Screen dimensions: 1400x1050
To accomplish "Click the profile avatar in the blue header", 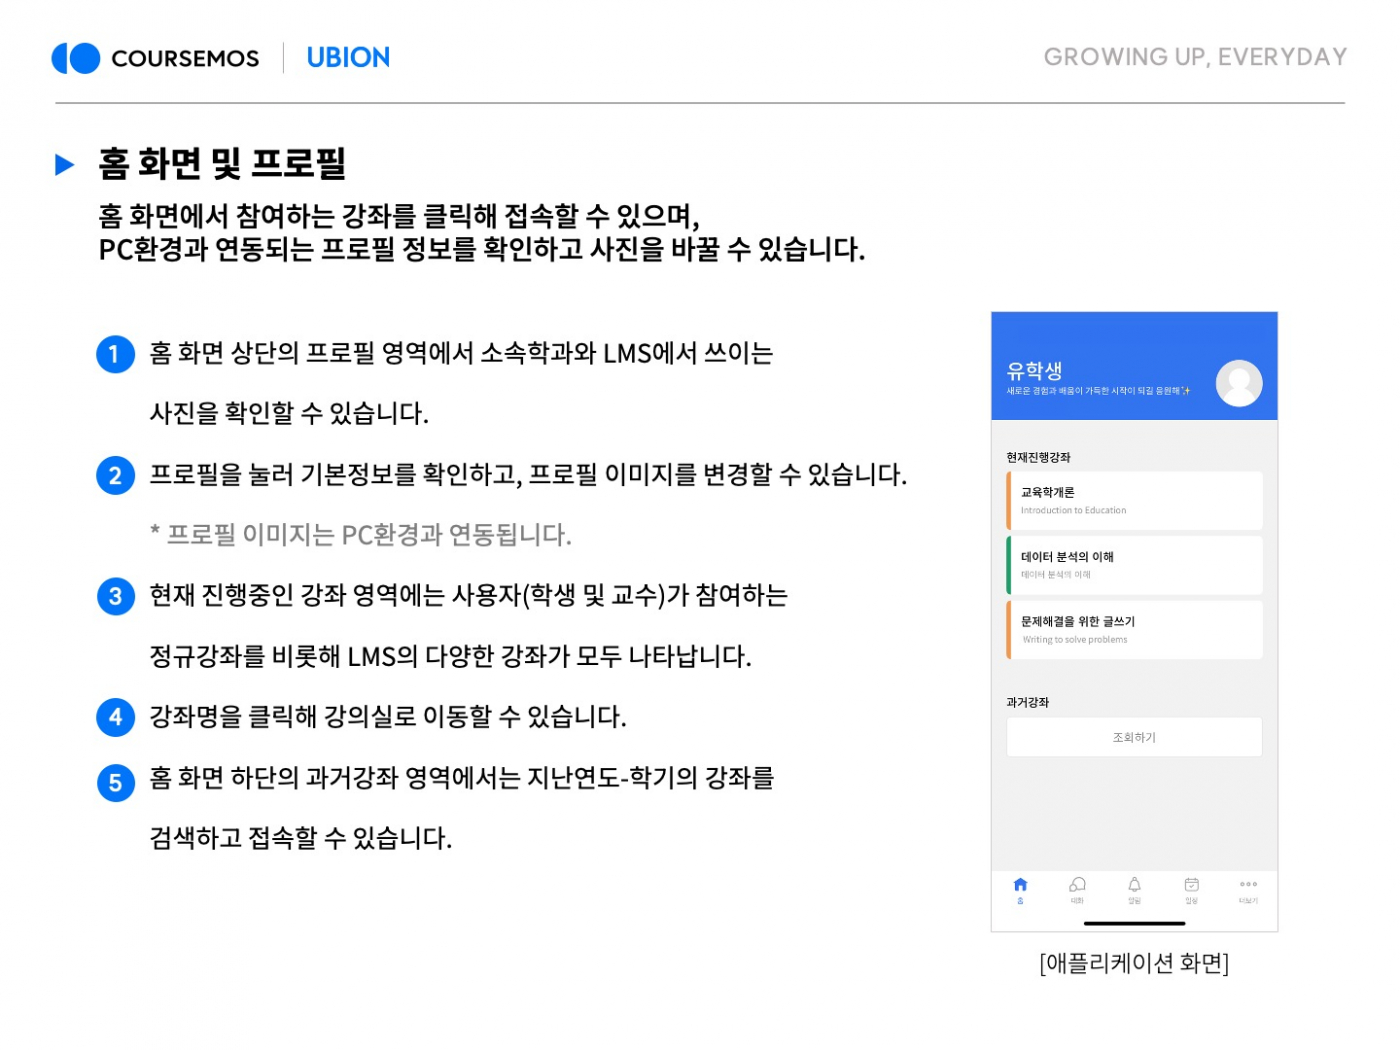I will pyautogui.click(x=1238, y=383).
